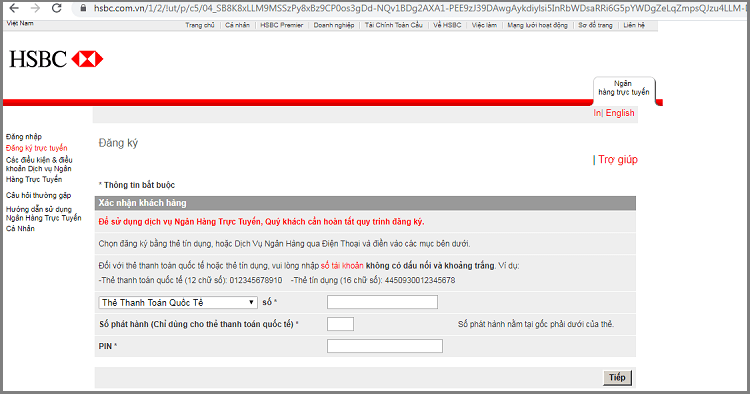
Task: Click the Xác nhận khách hàng header
Action: point(365,203)
